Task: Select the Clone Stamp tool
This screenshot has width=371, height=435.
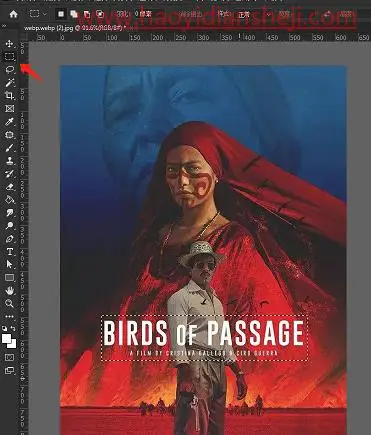Action: [9, 161]
